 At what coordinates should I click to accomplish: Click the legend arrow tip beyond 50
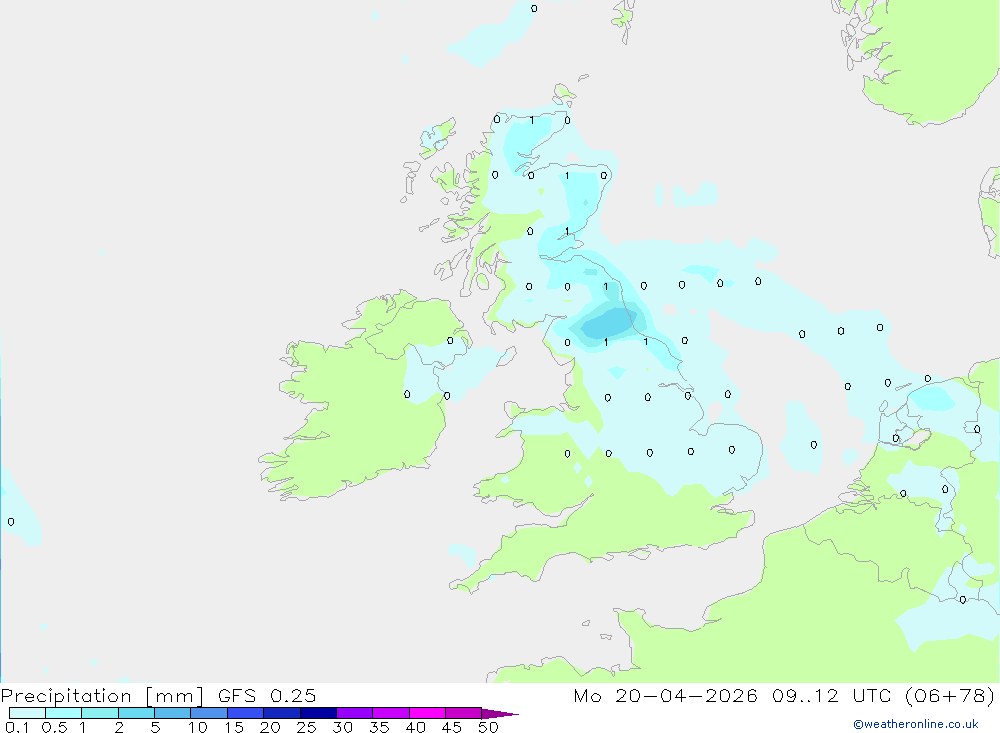pyautogui.click(x=499, y=713)
